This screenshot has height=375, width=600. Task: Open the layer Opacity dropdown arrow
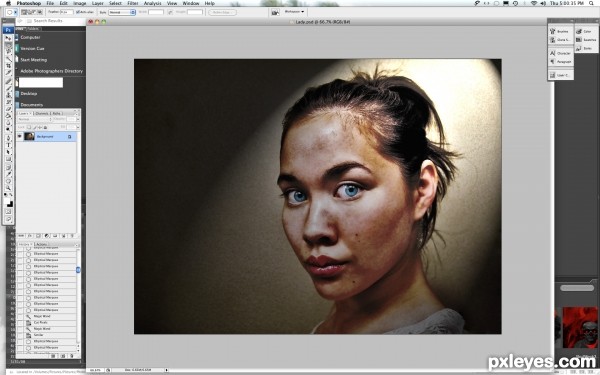[x=78, y=119]
